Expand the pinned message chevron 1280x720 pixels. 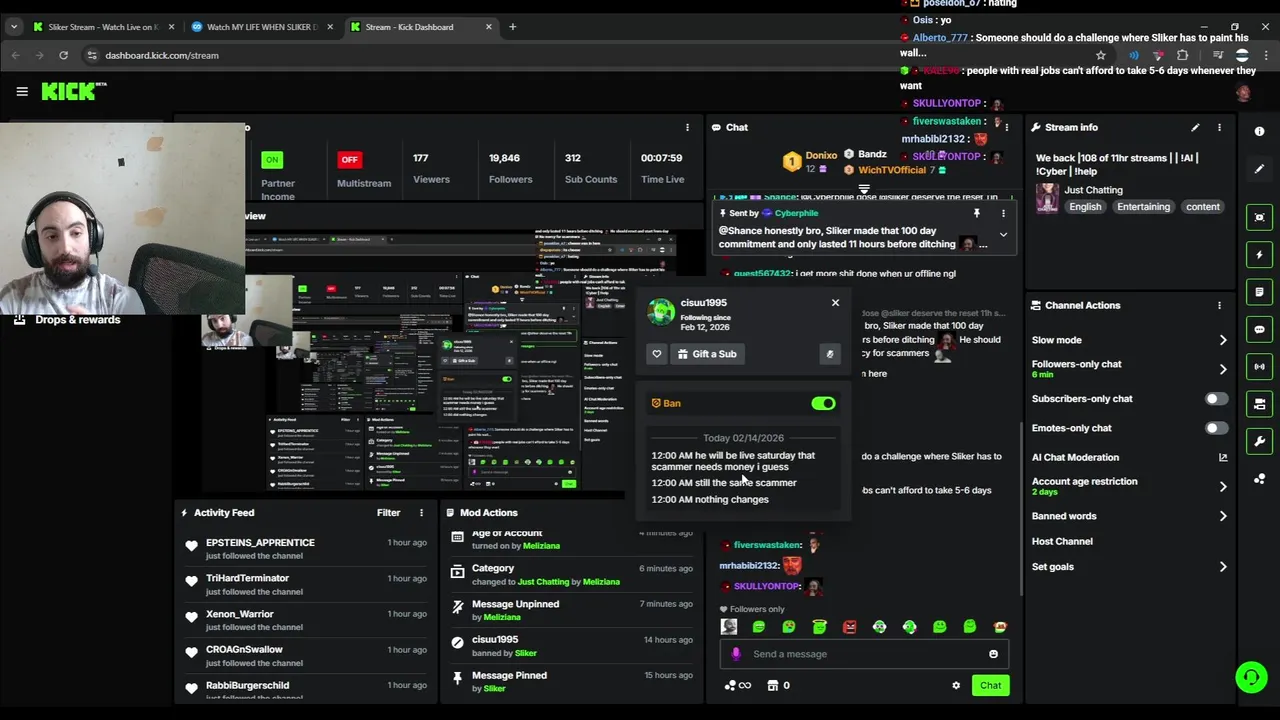1003,235
